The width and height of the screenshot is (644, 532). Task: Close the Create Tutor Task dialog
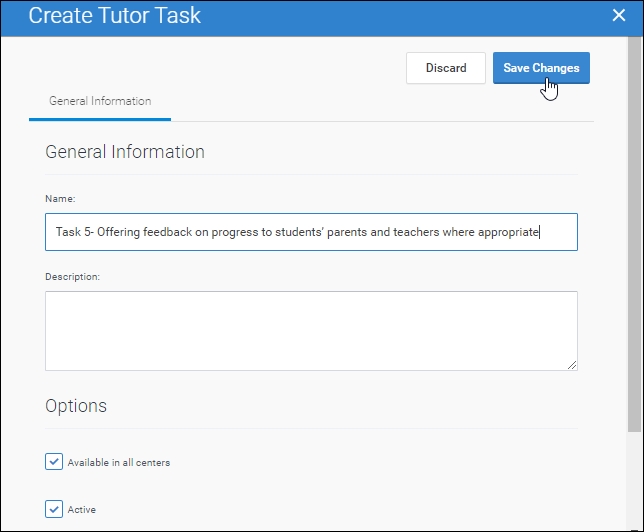pyautogui.click(x=619, y=16)
